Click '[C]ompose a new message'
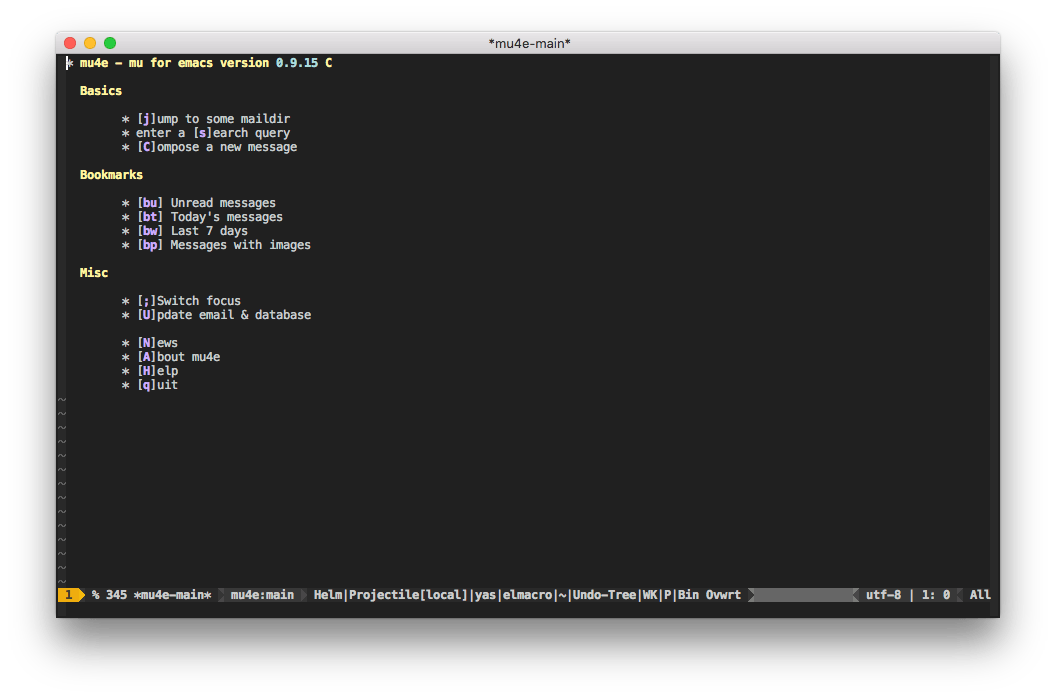 point(217,147)
